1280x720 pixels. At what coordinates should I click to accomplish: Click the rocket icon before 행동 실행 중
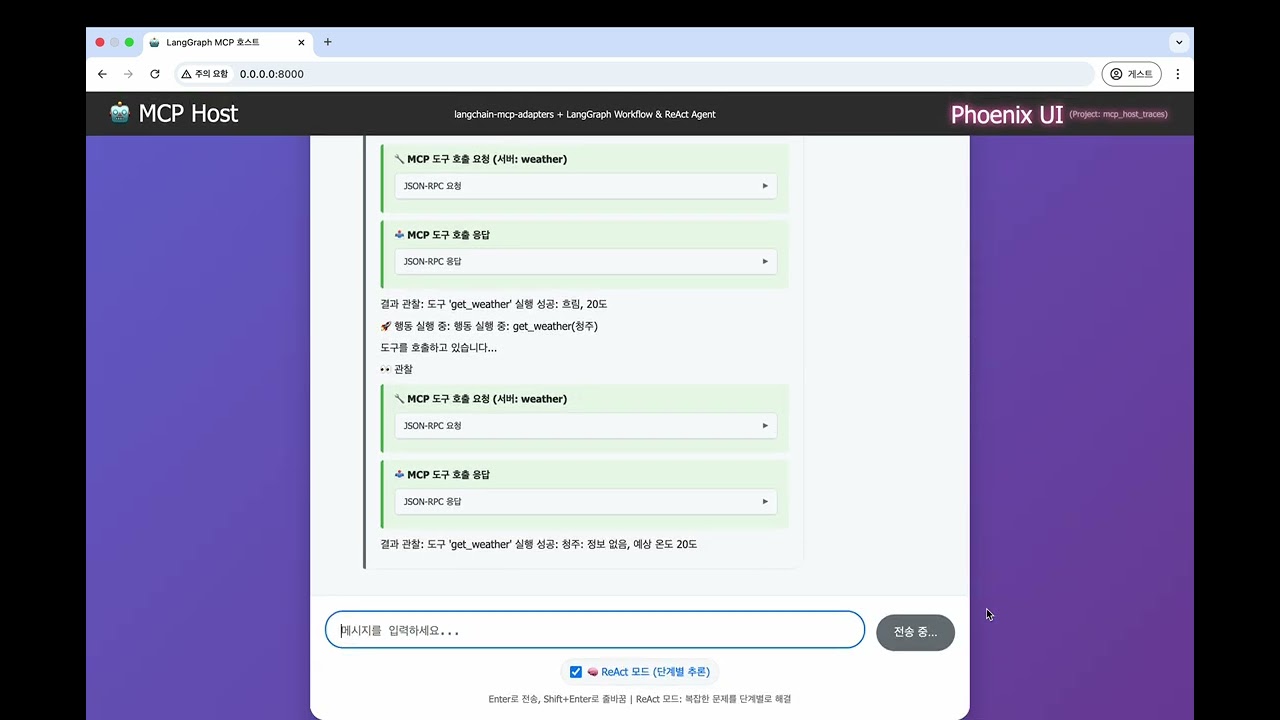click(x=386, y=326)
